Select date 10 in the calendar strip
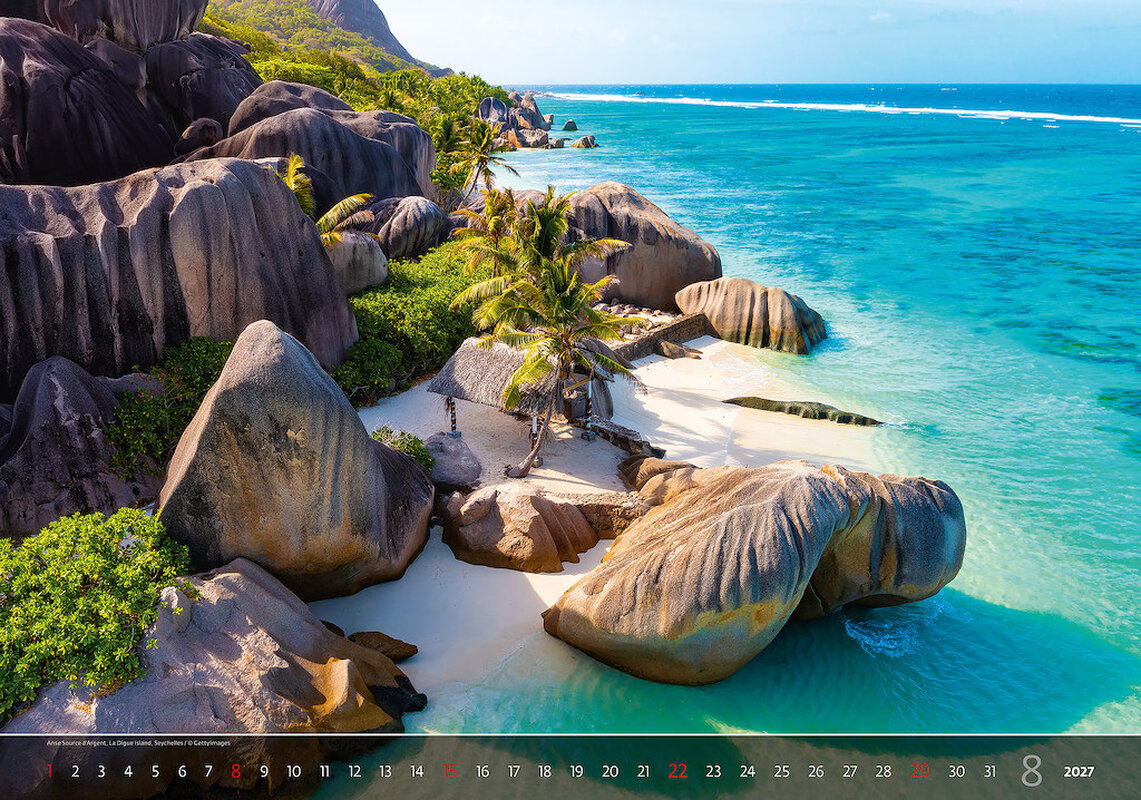This screenshot has width=1141, height=800. 293,772
